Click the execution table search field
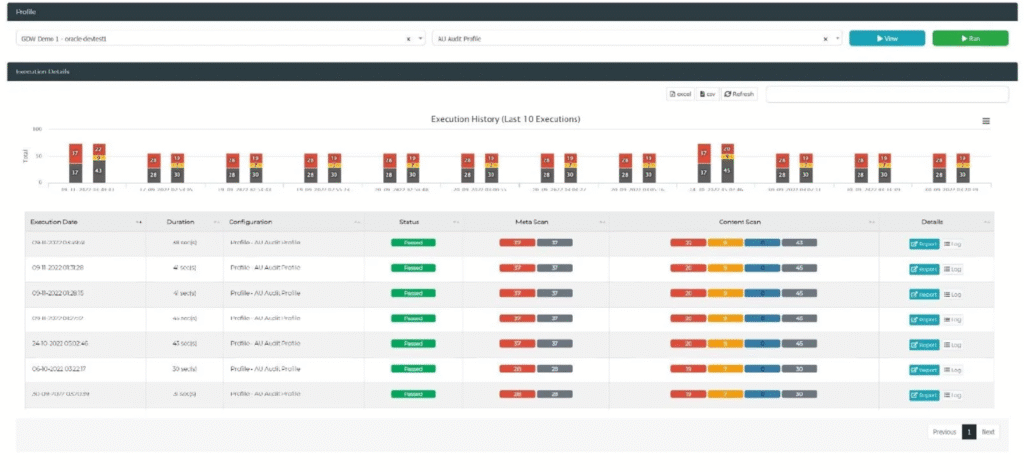Viewport: 1024px width, 472px height. click(x=887, y=95)
